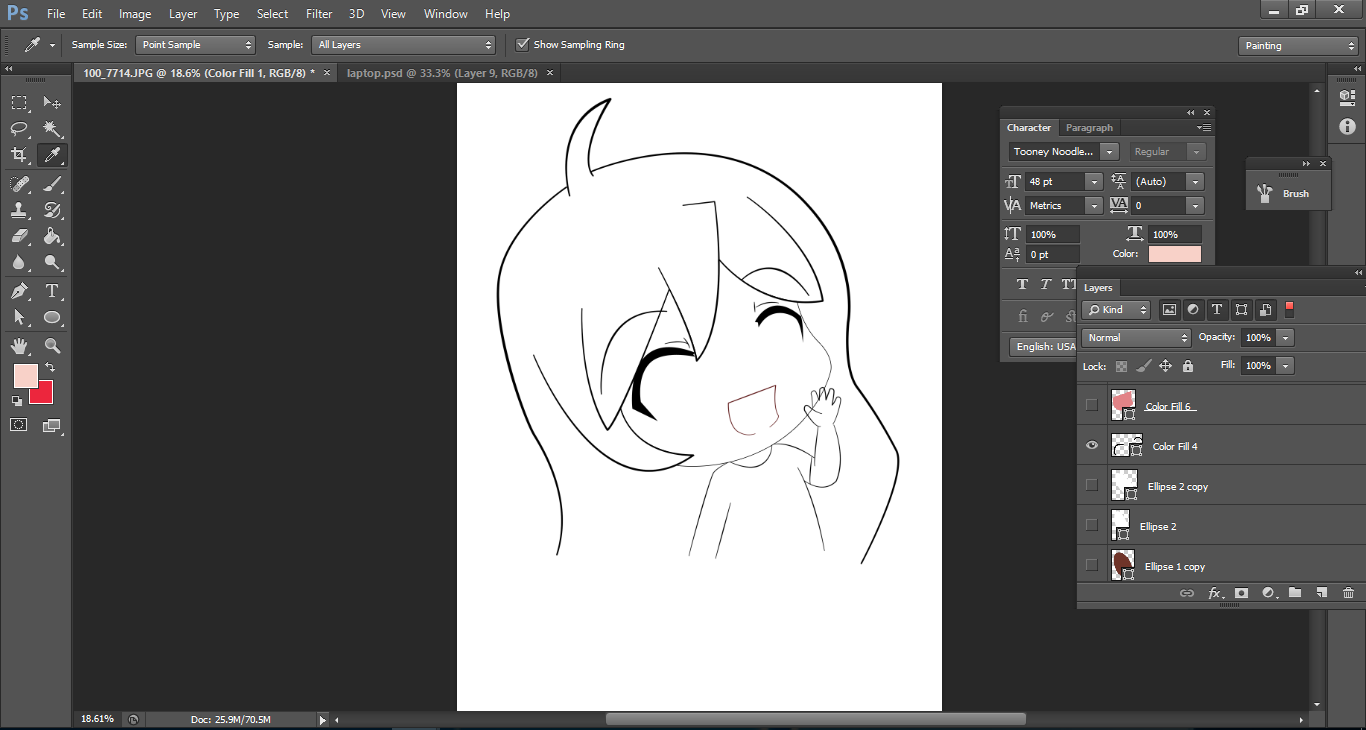Open font size 48 pt dropdown

[1093, 182]
